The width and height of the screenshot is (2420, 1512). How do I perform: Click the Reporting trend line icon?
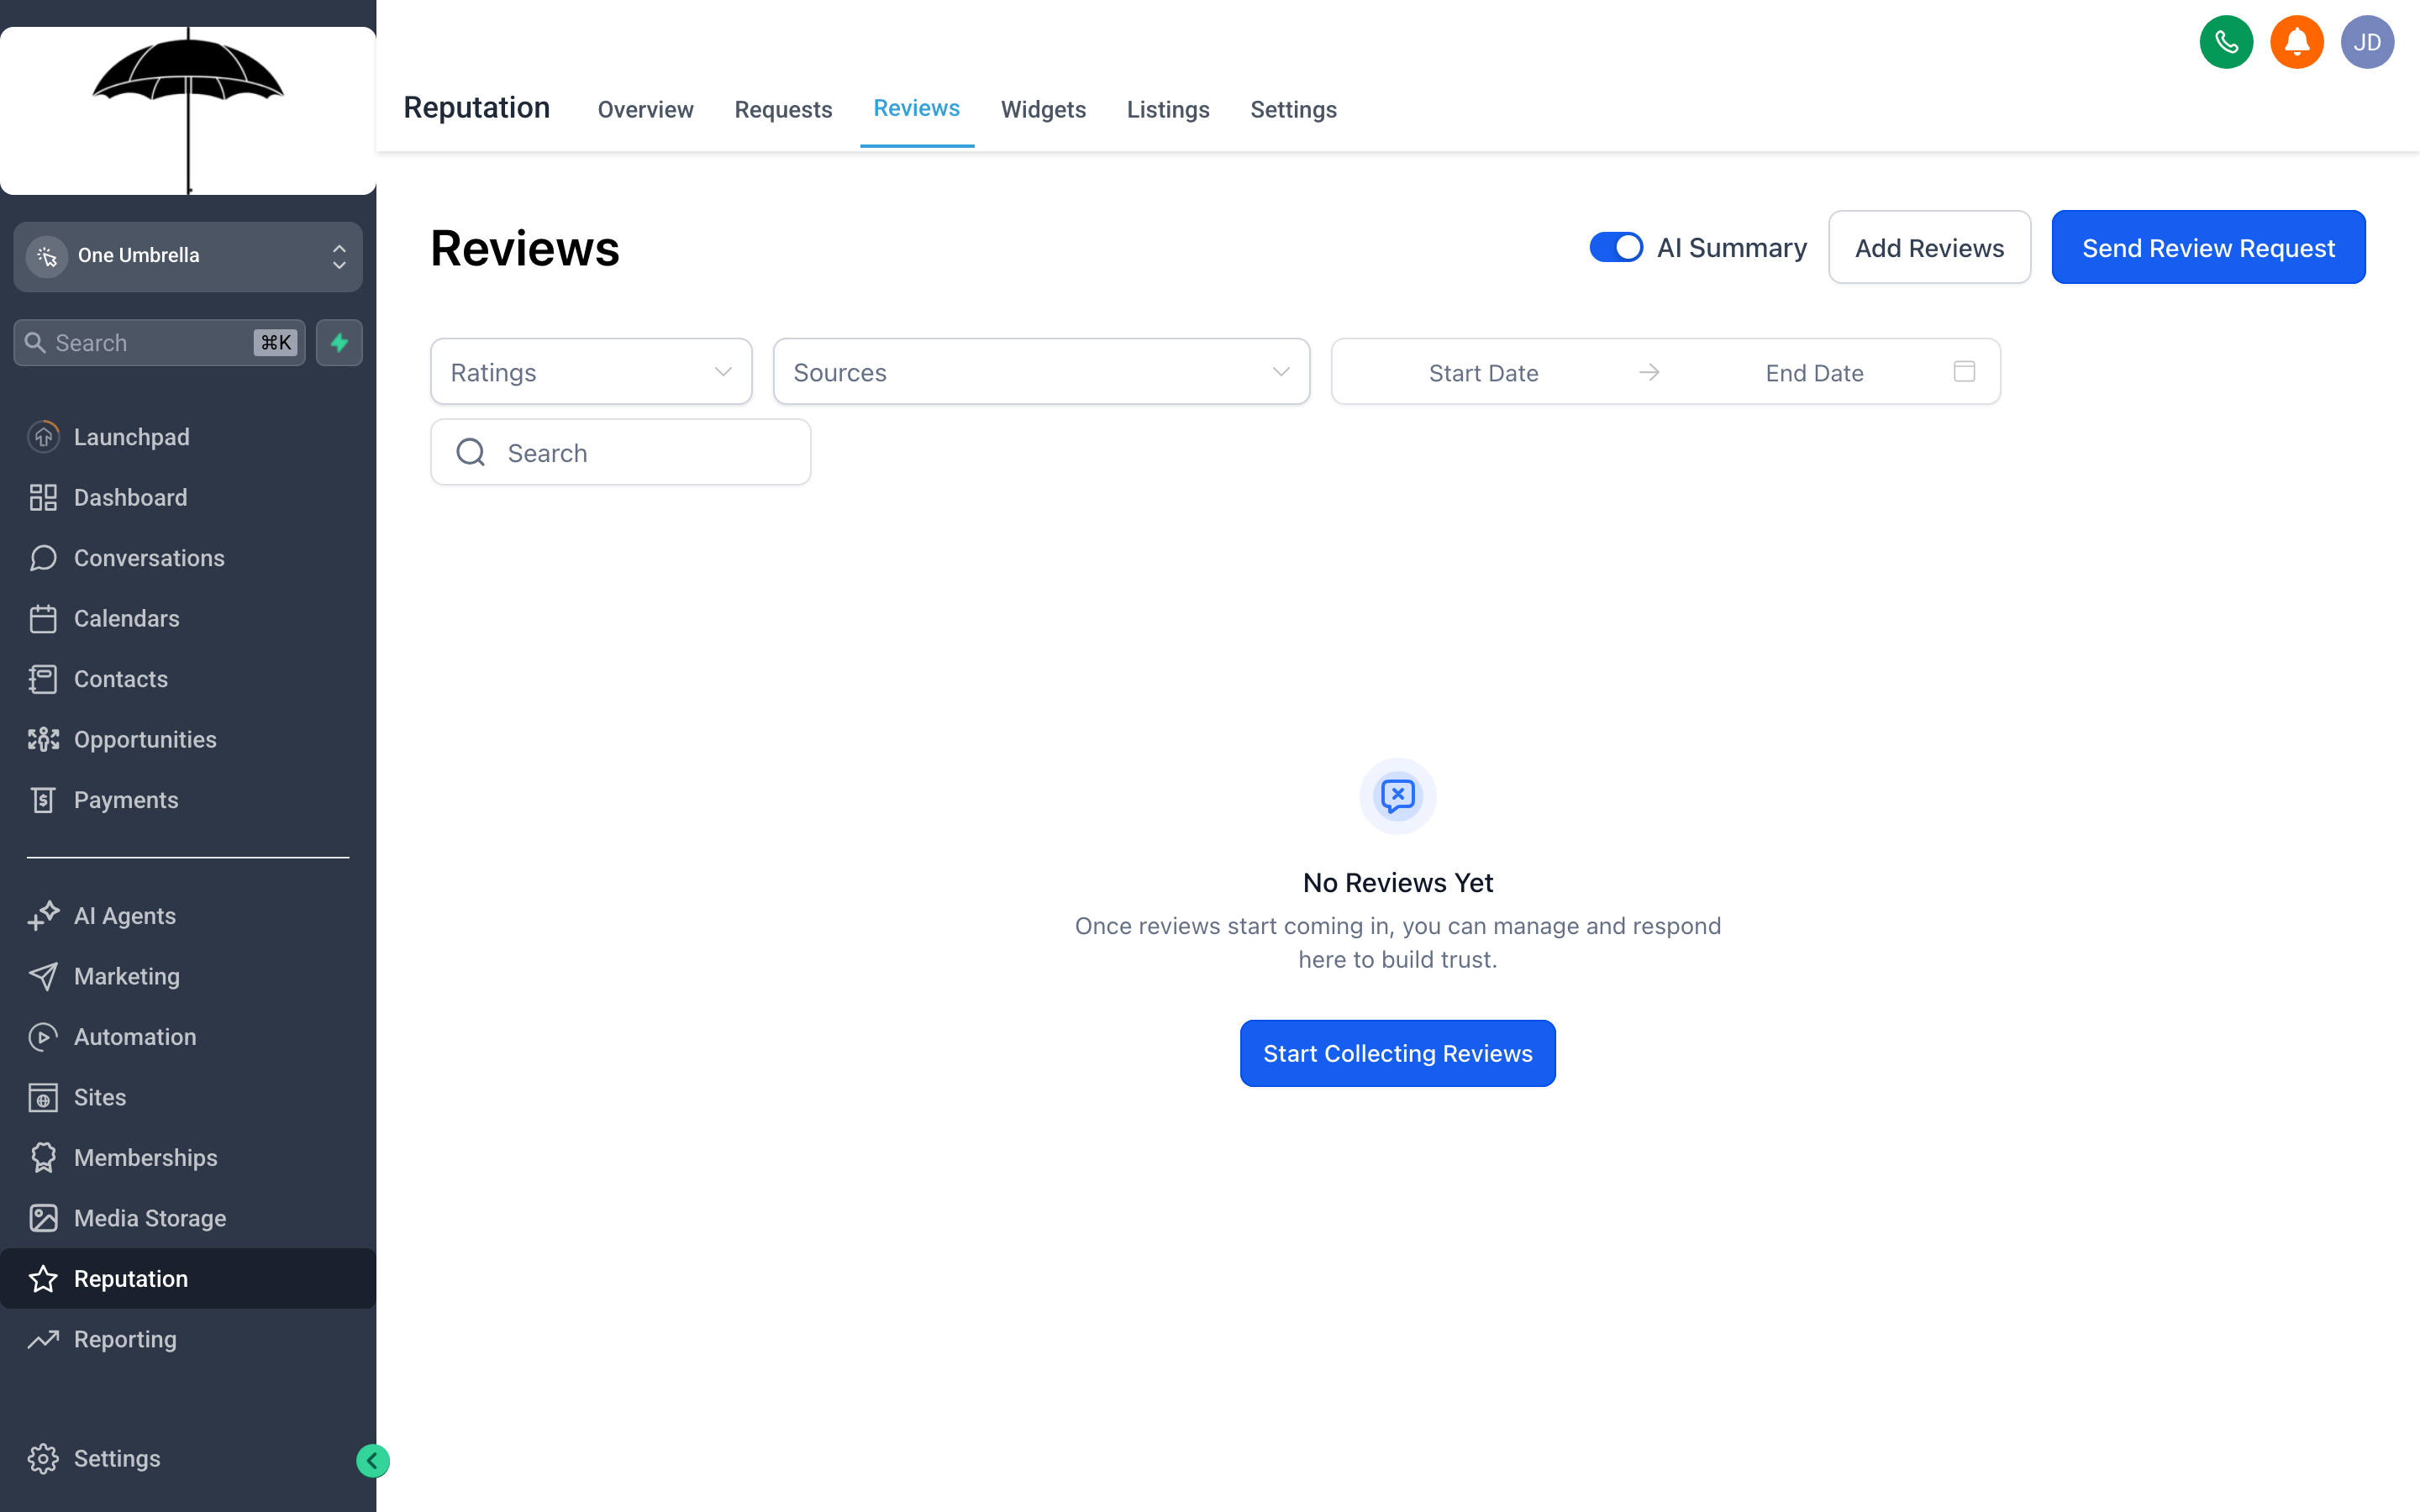click(x=43, y=1339)
